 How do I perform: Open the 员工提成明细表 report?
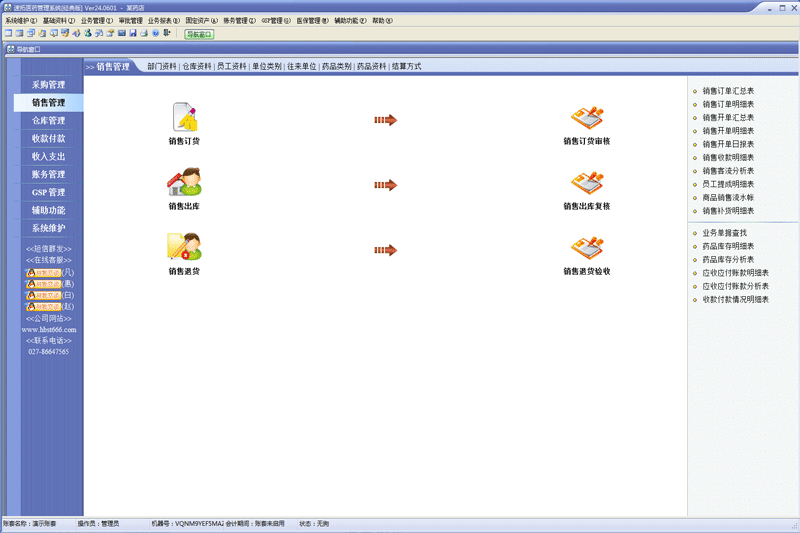click(x=728, y=184)
